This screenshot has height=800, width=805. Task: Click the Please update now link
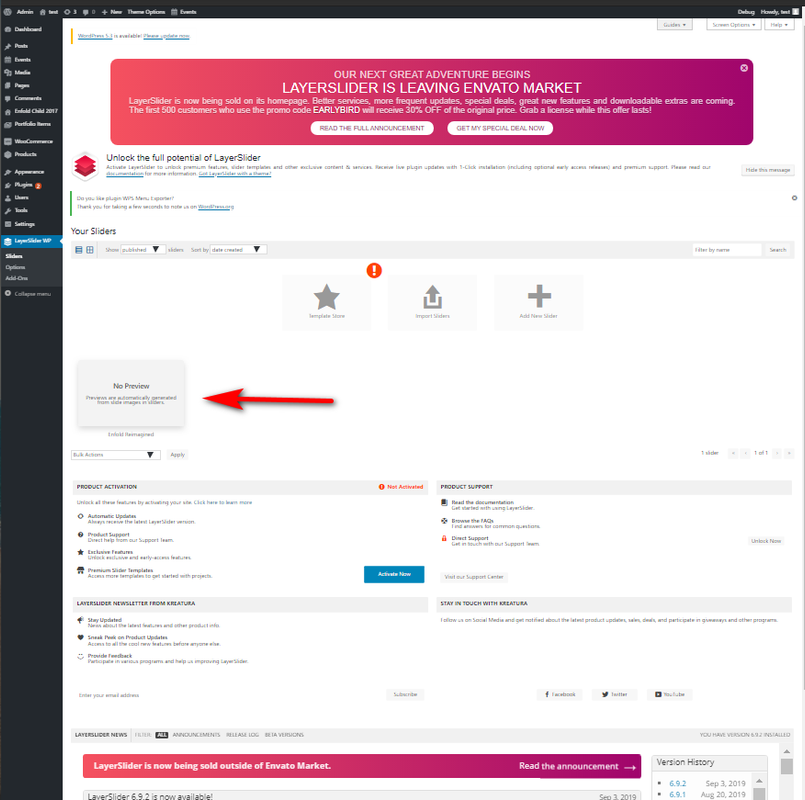166,36
